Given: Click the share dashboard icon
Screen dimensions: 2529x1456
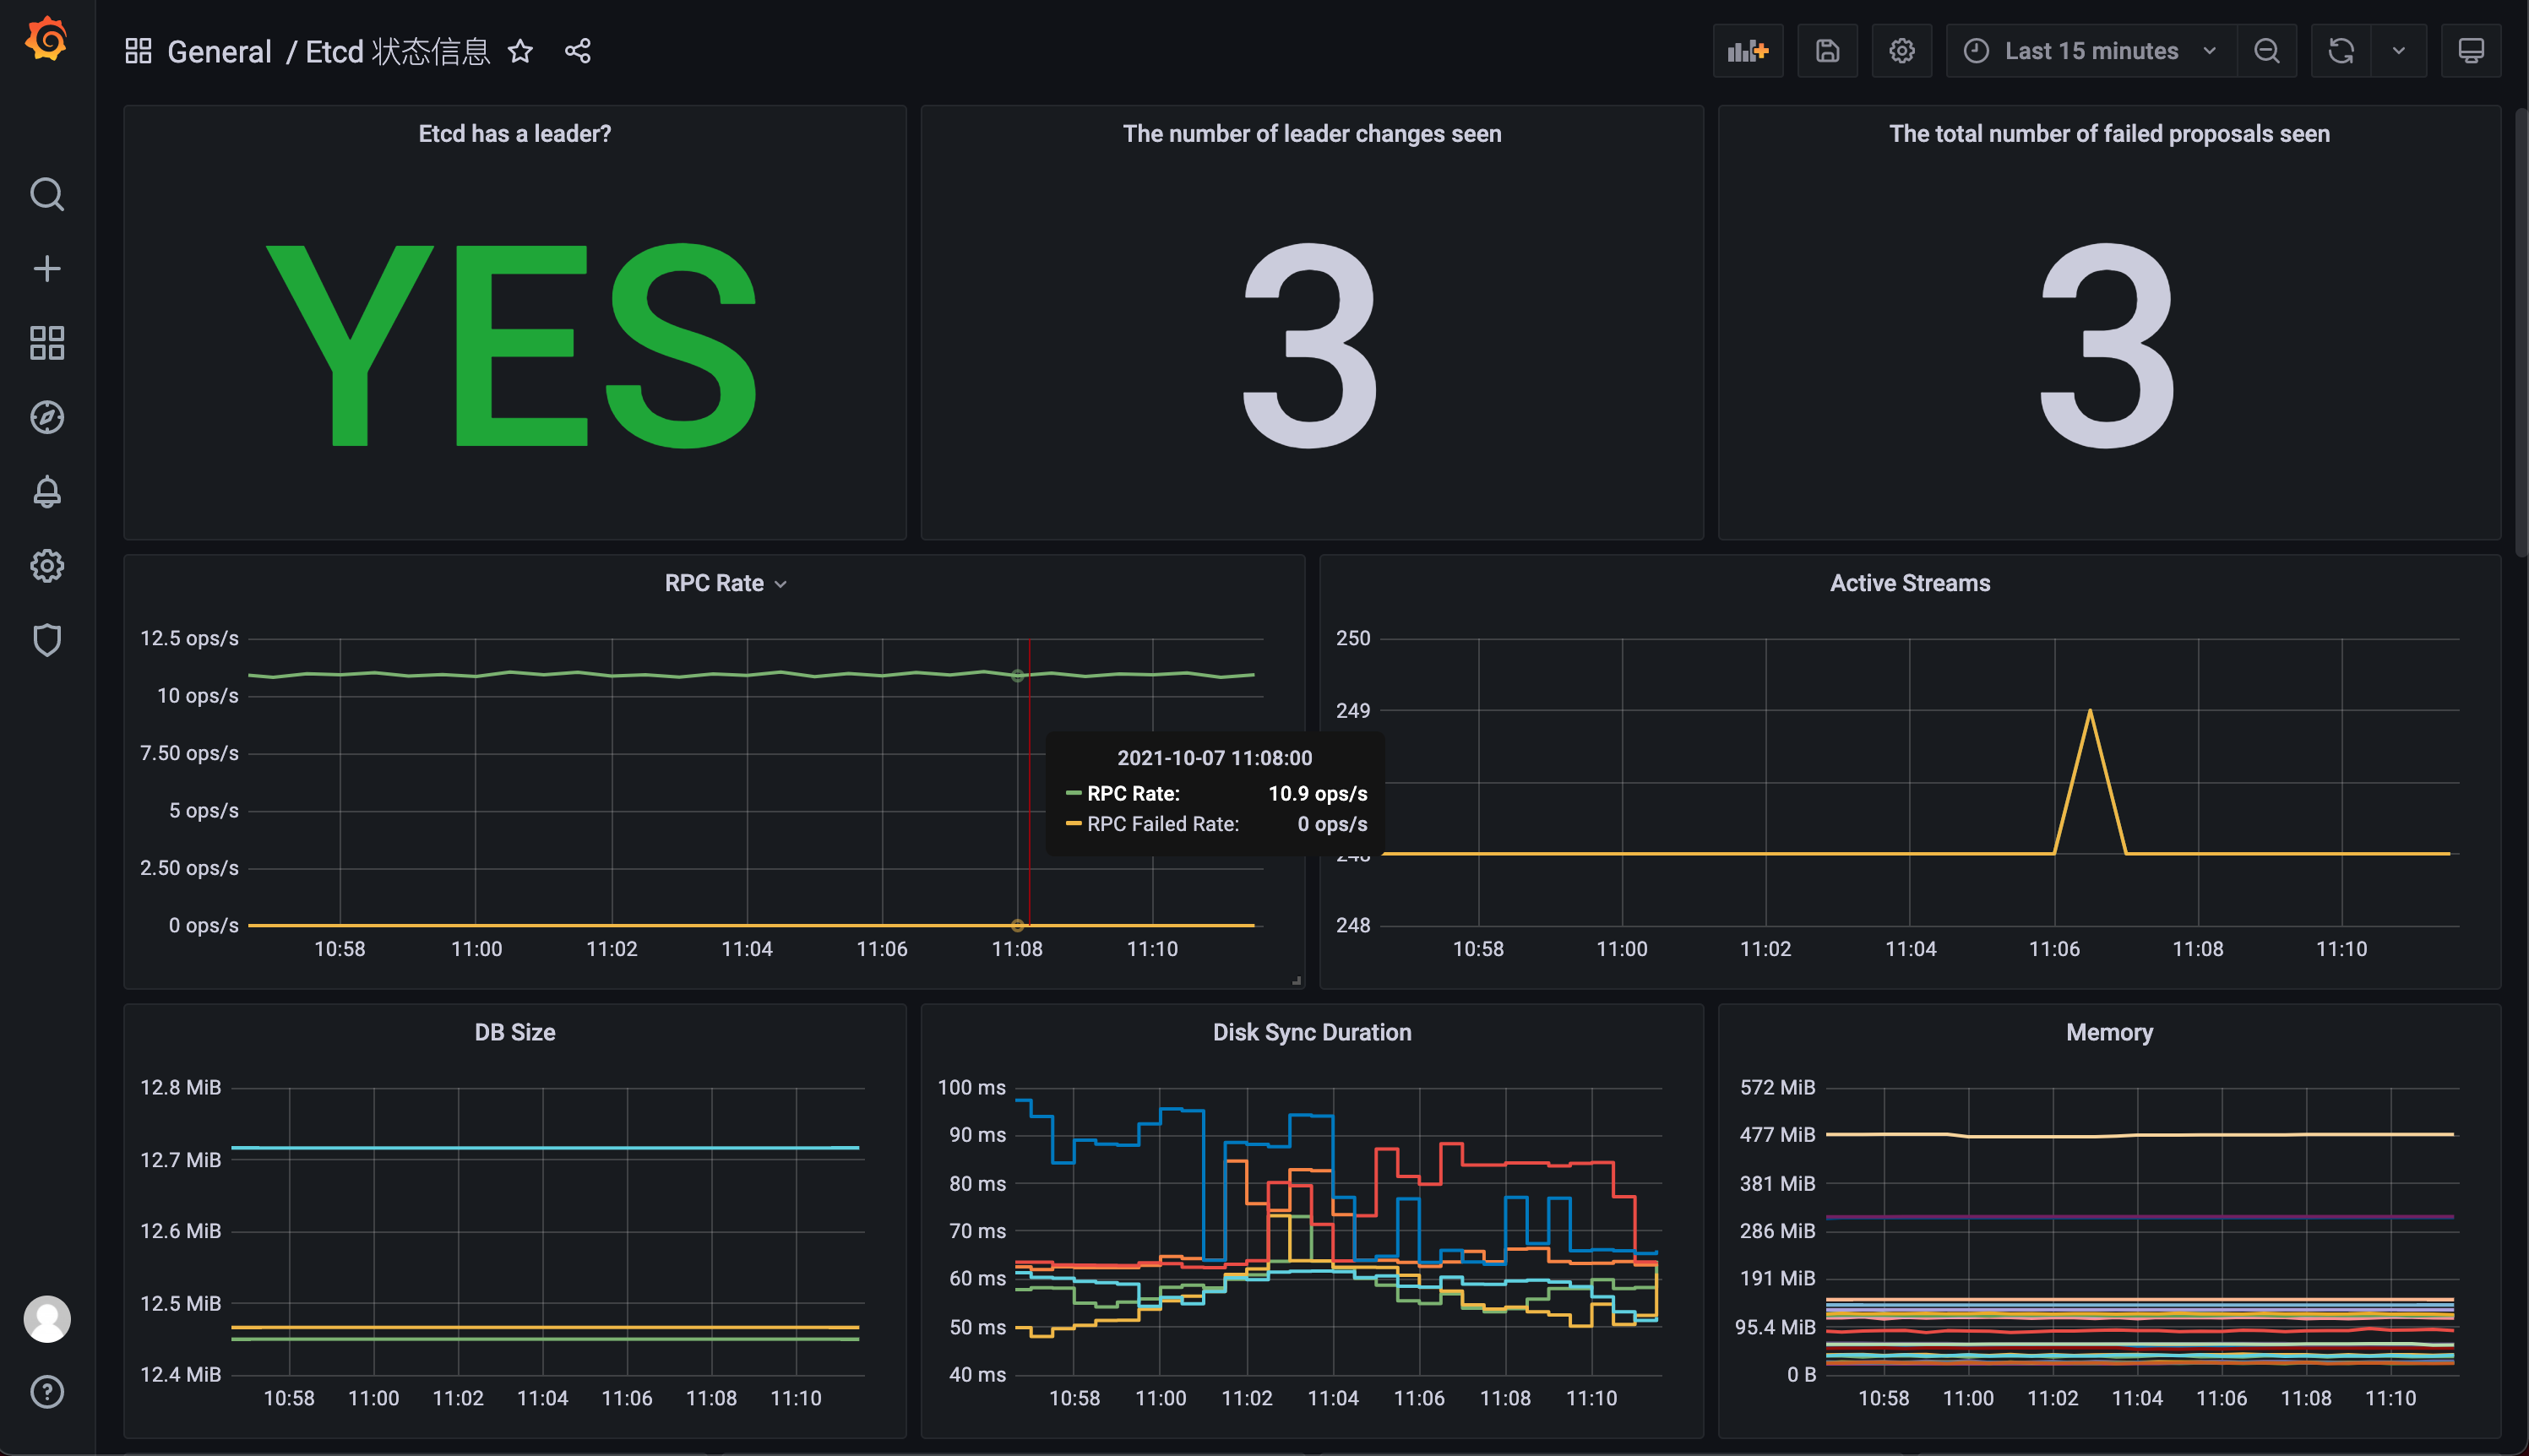Looking at the screenshot, I should (x=578, y=51).
